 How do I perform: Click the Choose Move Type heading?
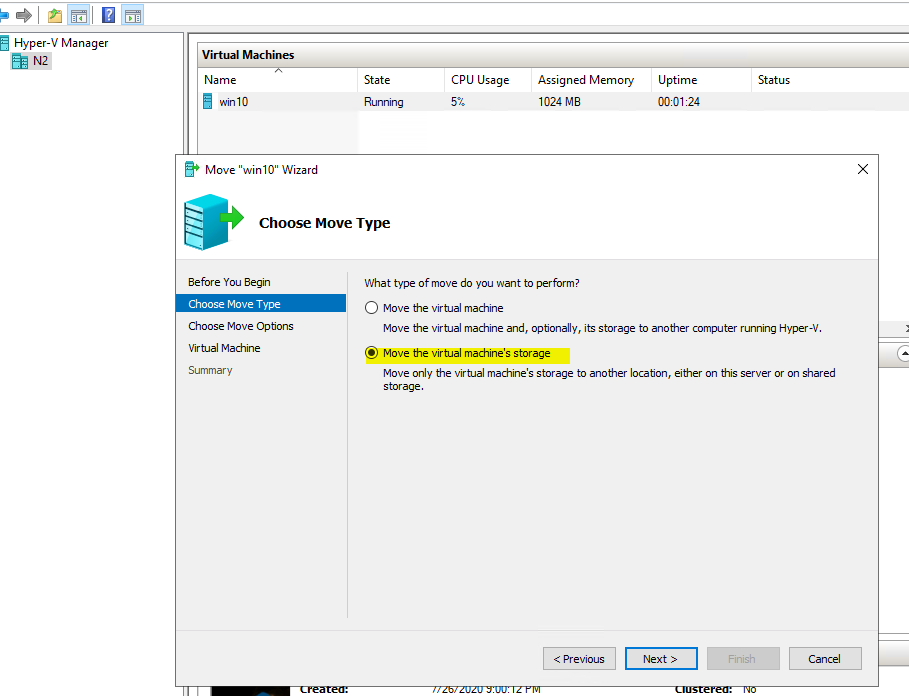click(x=324, y=223)
